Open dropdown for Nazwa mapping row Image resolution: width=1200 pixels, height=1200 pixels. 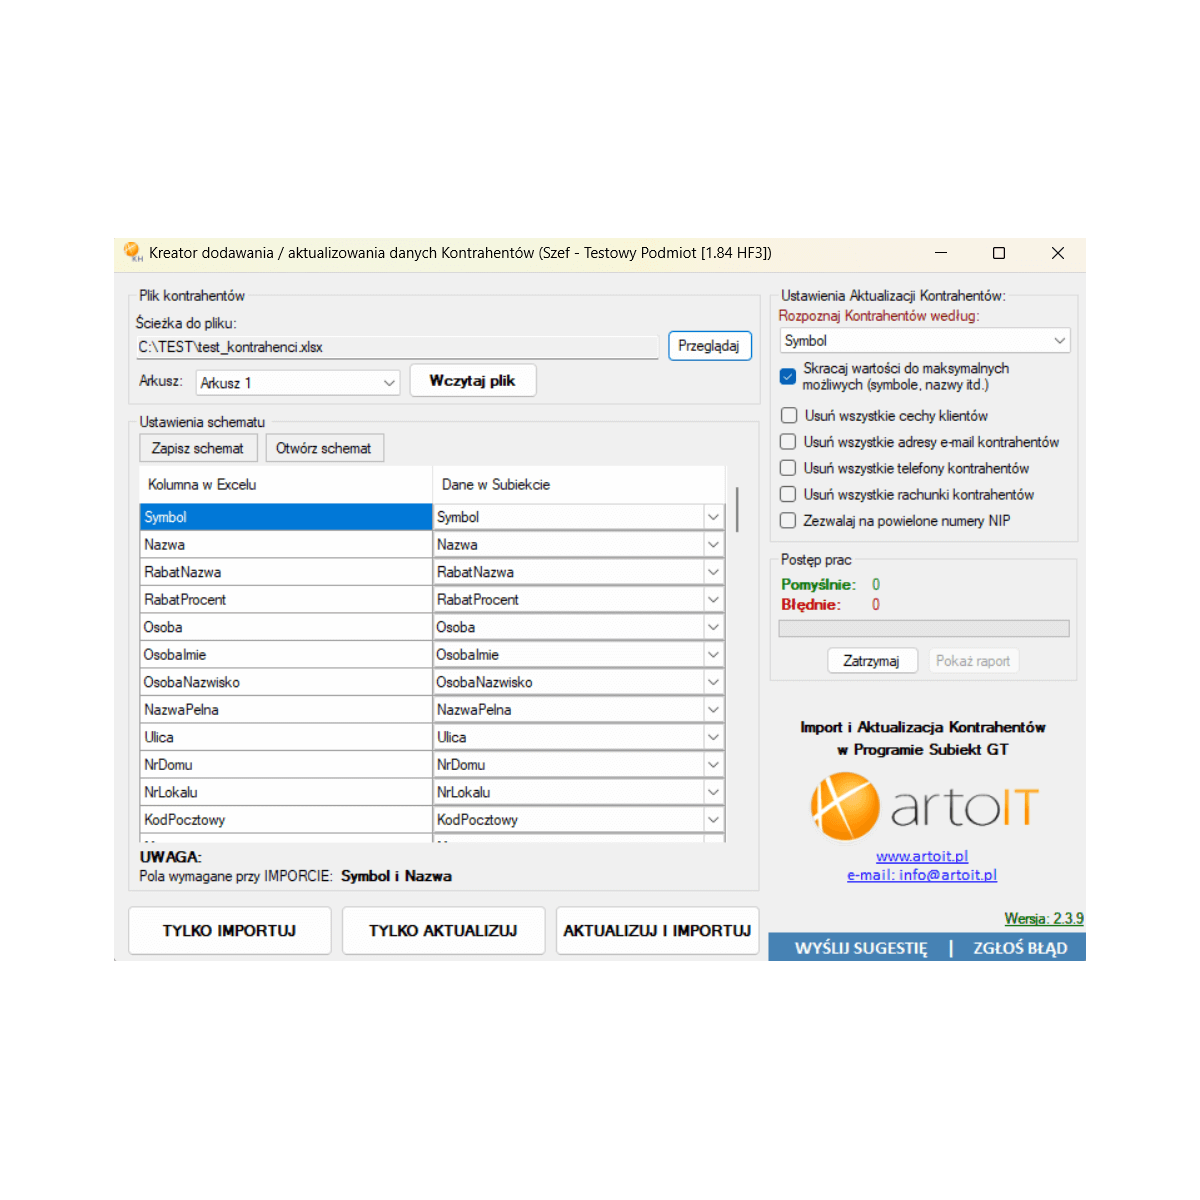pyautogui.click(x=713, y=545)
